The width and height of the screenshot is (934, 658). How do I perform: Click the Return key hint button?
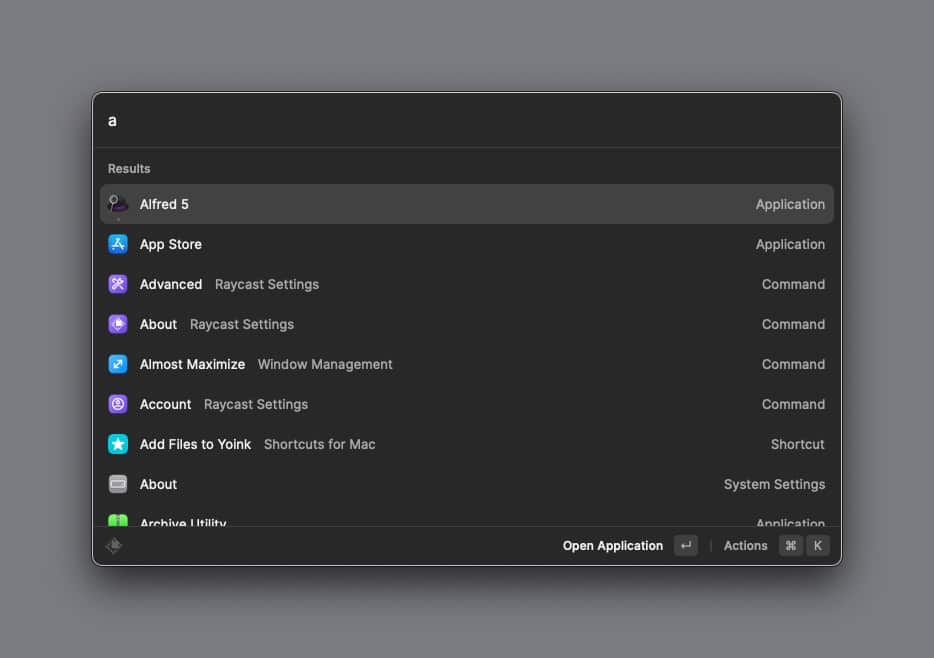tap(686, 545)
